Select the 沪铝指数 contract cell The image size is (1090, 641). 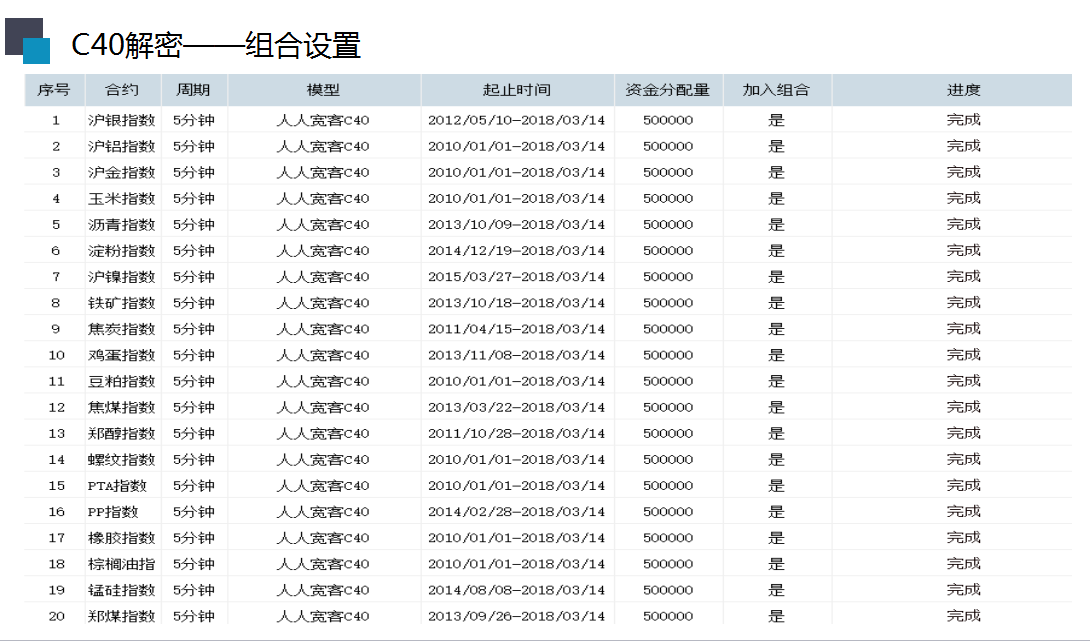point(122,147)
